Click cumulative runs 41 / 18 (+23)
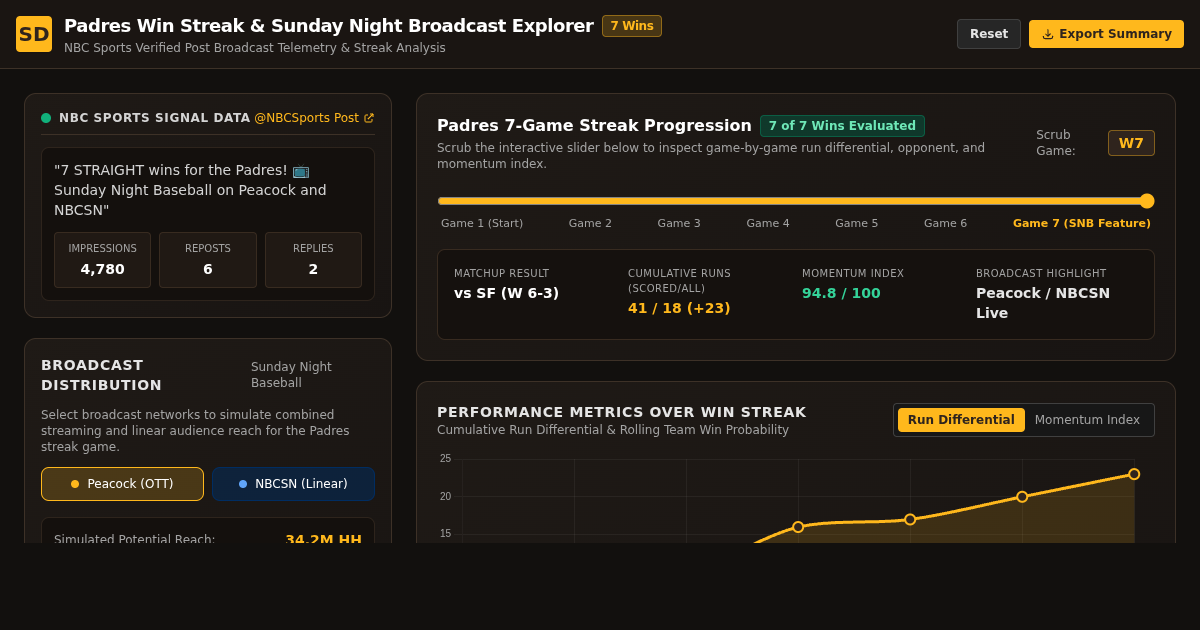 point(679,308)
